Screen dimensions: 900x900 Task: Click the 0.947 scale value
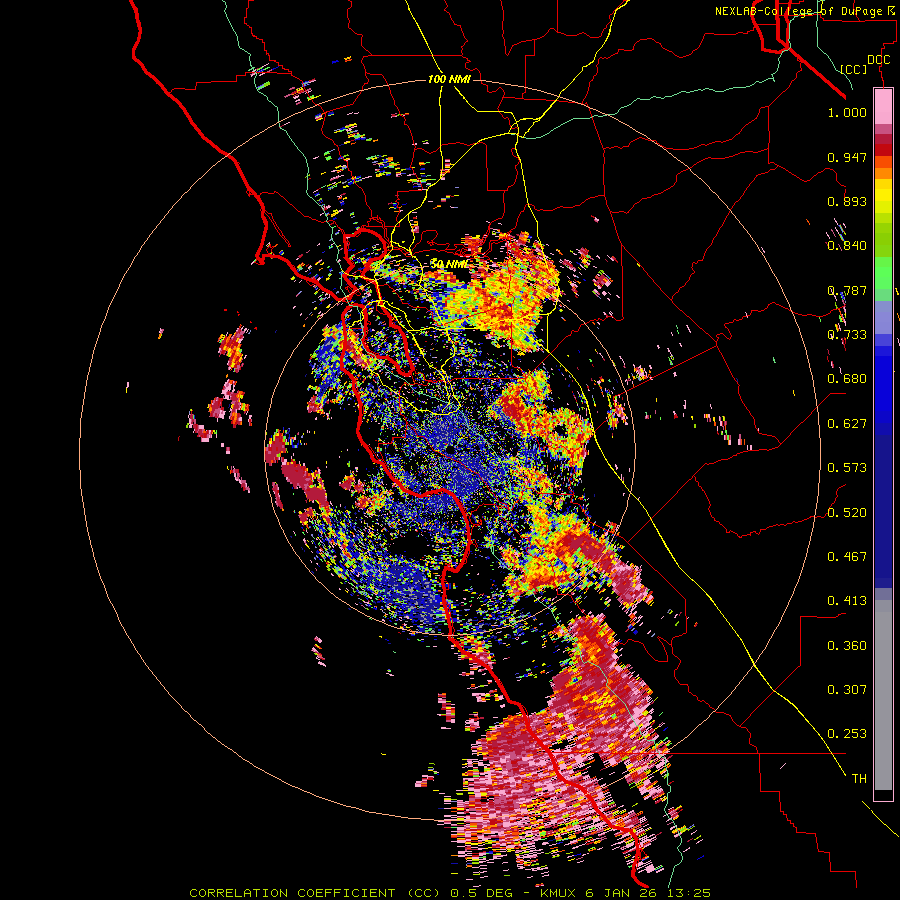tap(847, 157)
